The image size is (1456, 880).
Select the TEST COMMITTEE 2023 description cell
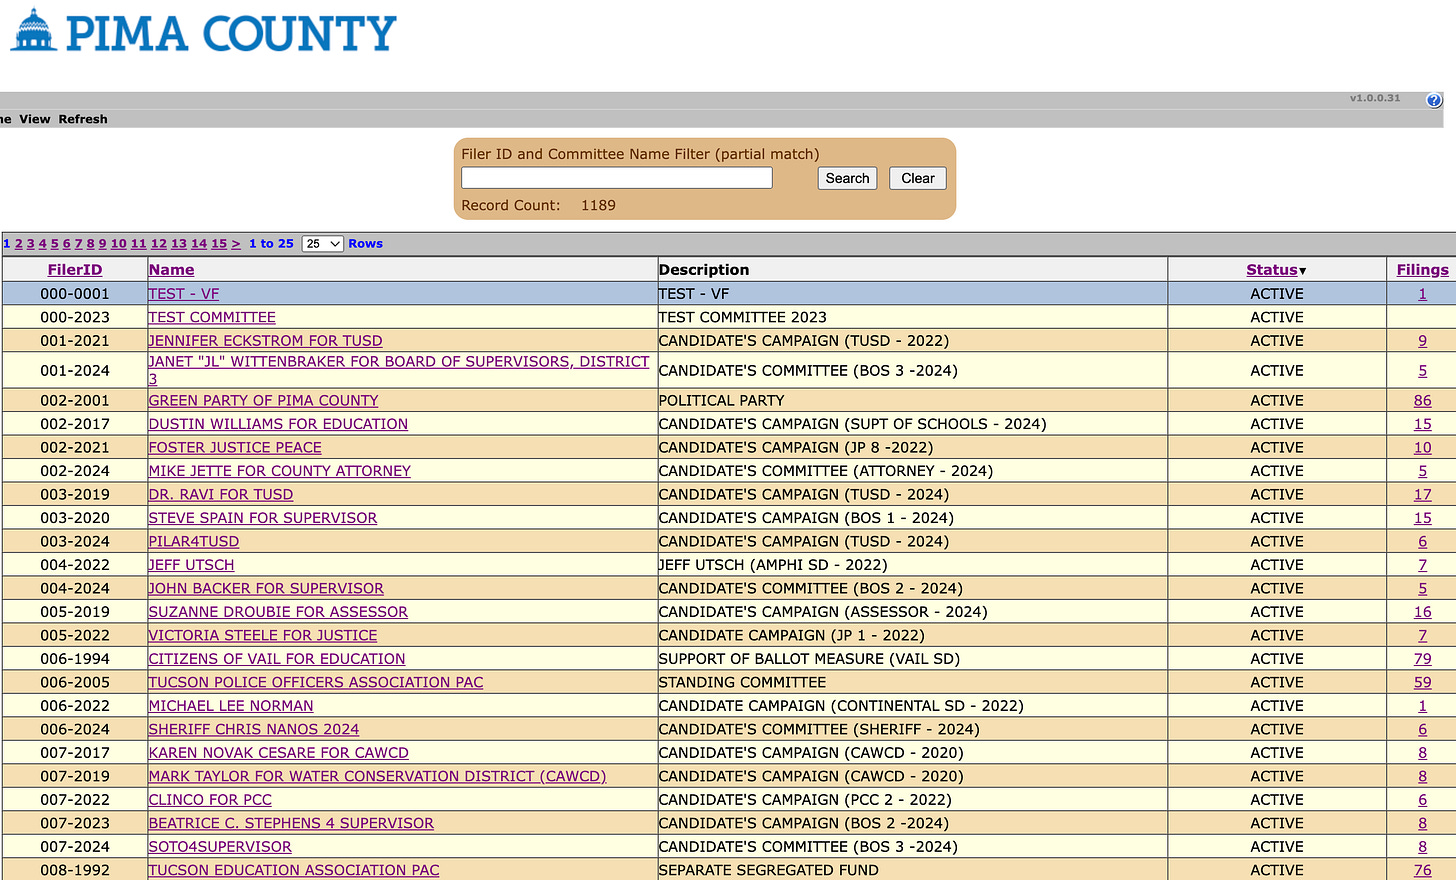pyautogui.click(x=912, y=317)
